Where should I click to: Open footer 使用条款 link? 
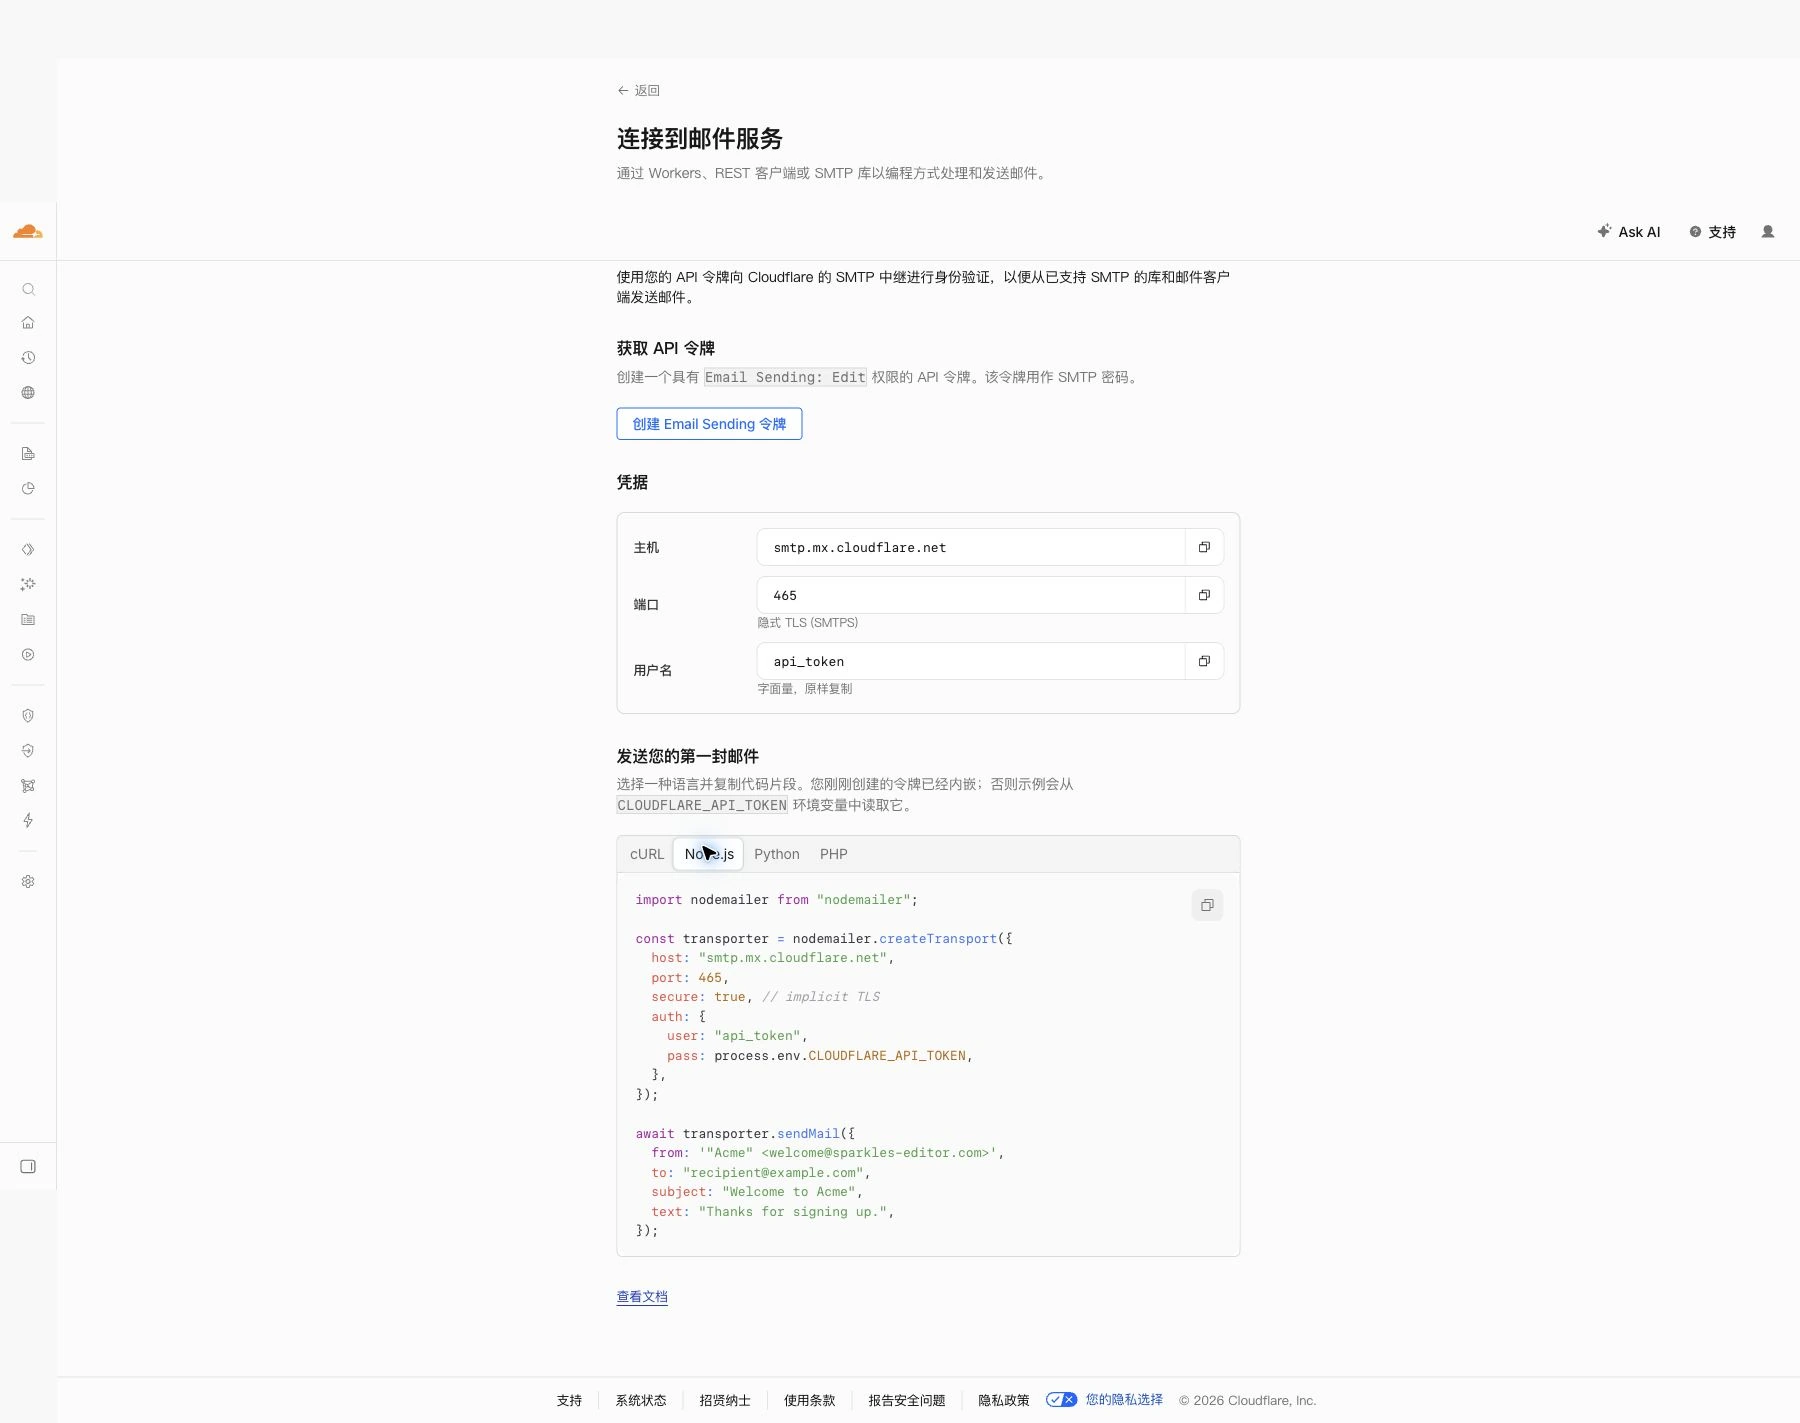(x=809, y=1400)
